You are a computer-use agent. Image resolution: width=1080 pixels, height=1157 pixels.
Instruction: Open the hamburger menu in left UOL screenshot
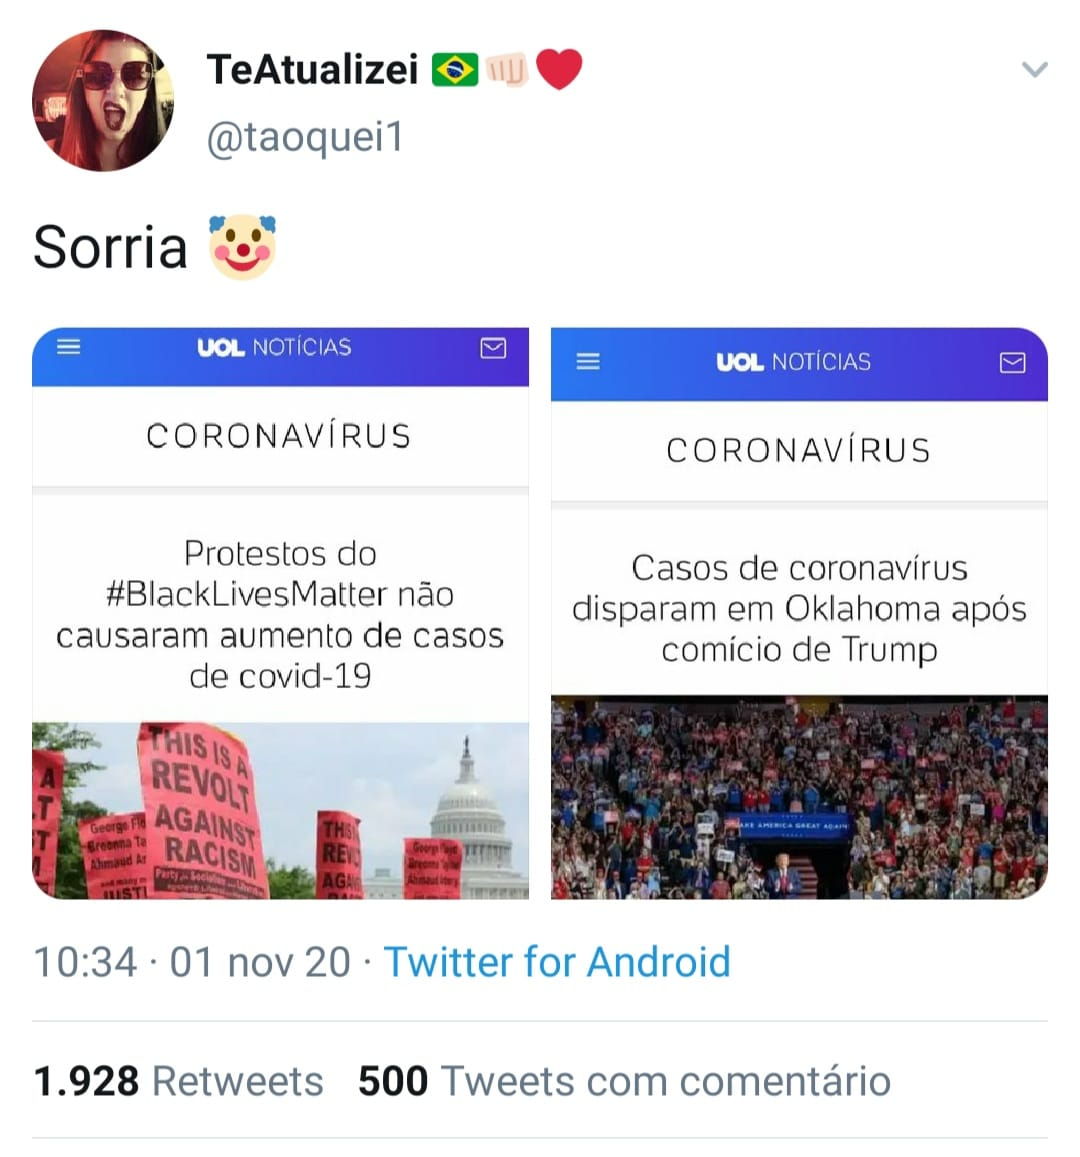69,346
